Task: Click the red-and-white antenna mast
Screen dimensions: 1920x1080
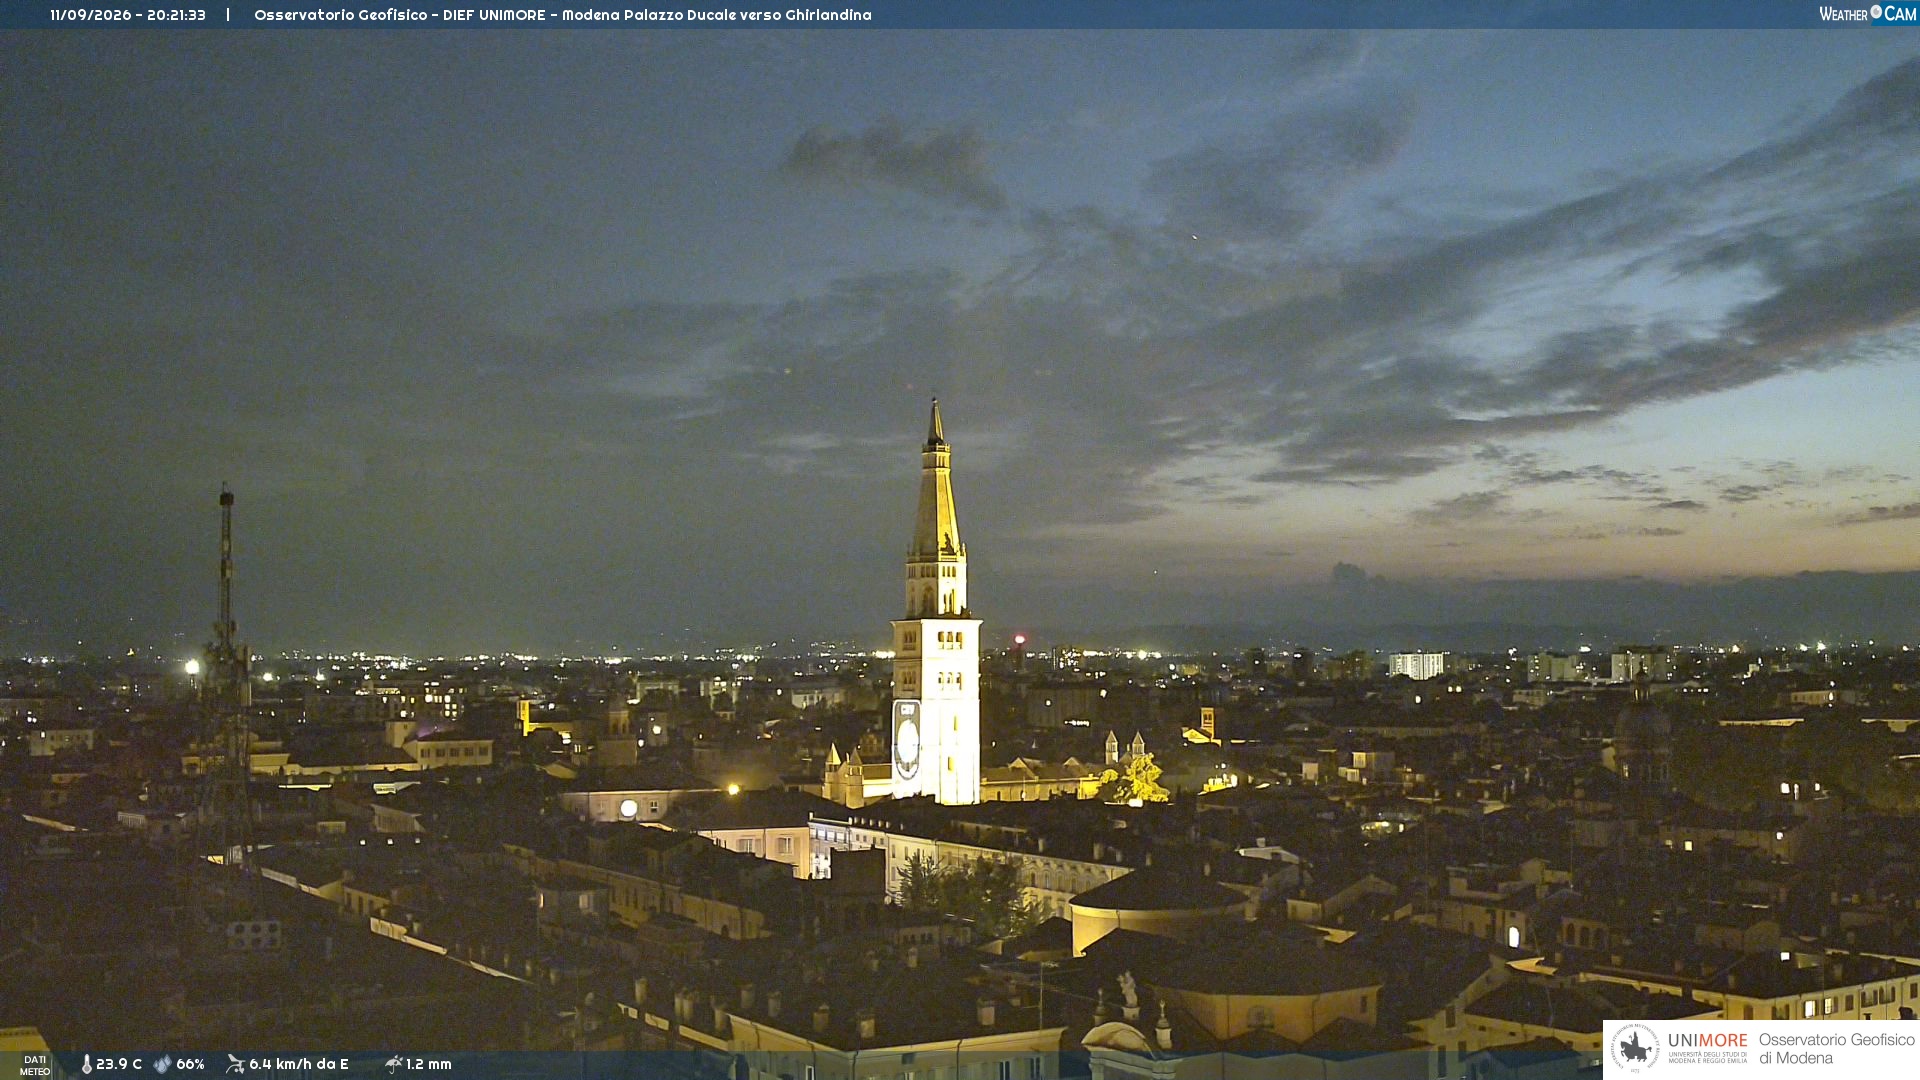Action: click(x=227, y=660)
